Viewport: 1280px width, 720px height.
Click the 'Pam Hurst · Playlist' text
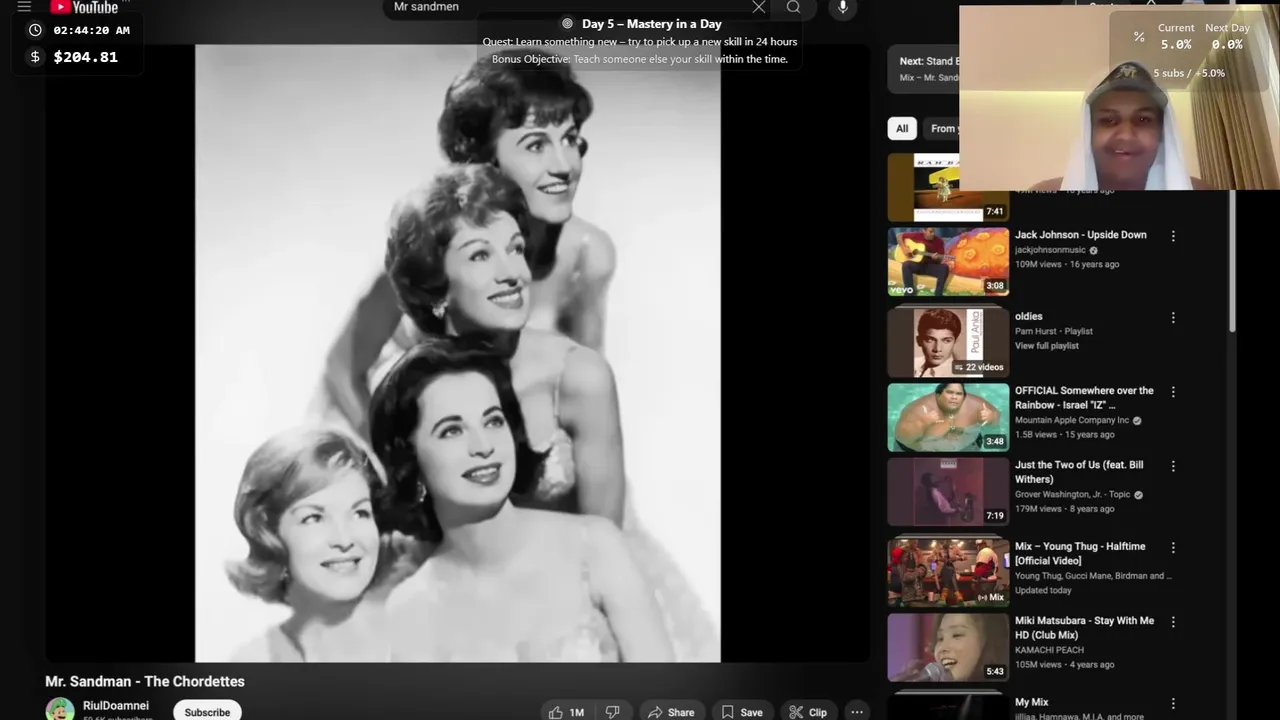click(1054, 331)
